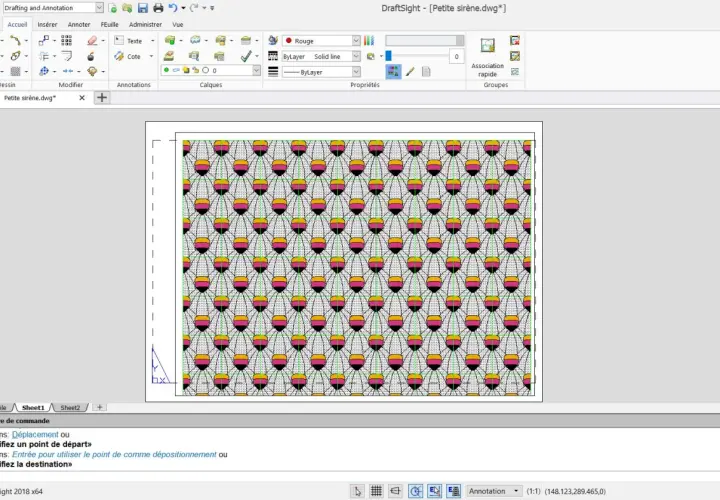
Task: Toggle Entity Snaps in status bar
Action: (434, 491)
